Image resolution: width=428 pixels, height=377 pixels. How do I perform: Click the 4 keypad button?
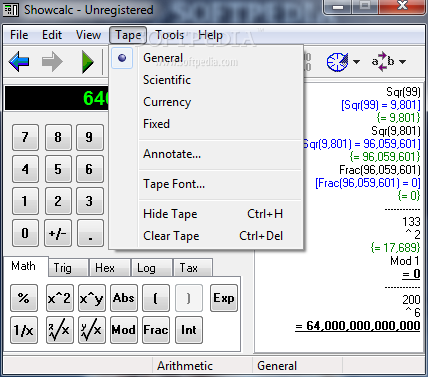pyautogui.click(x=25, y=169)
